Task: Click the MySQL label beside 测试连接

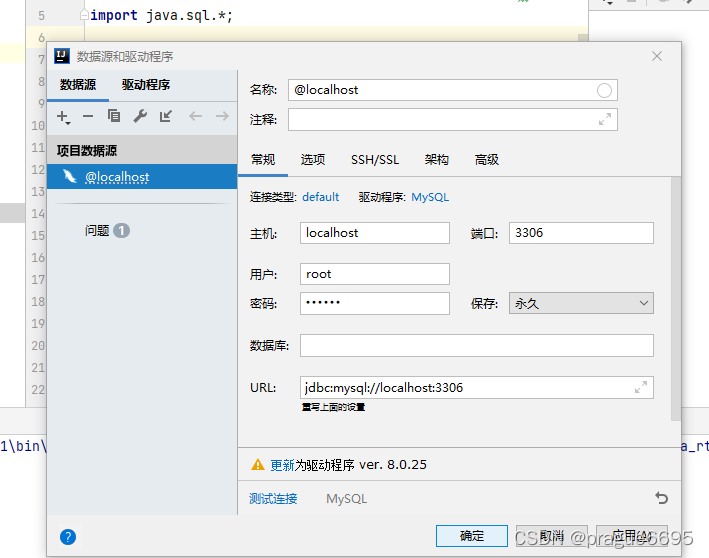Action: coord(346,498)
